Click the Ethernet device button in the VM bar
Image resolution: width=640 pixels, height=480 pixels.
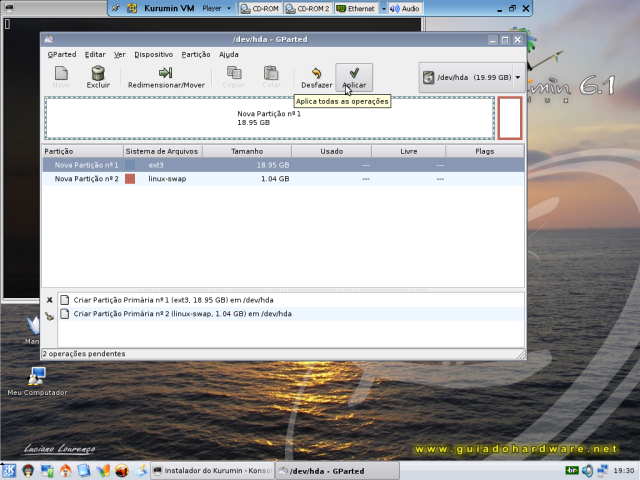pyautogui.click(x=356, y=8)
